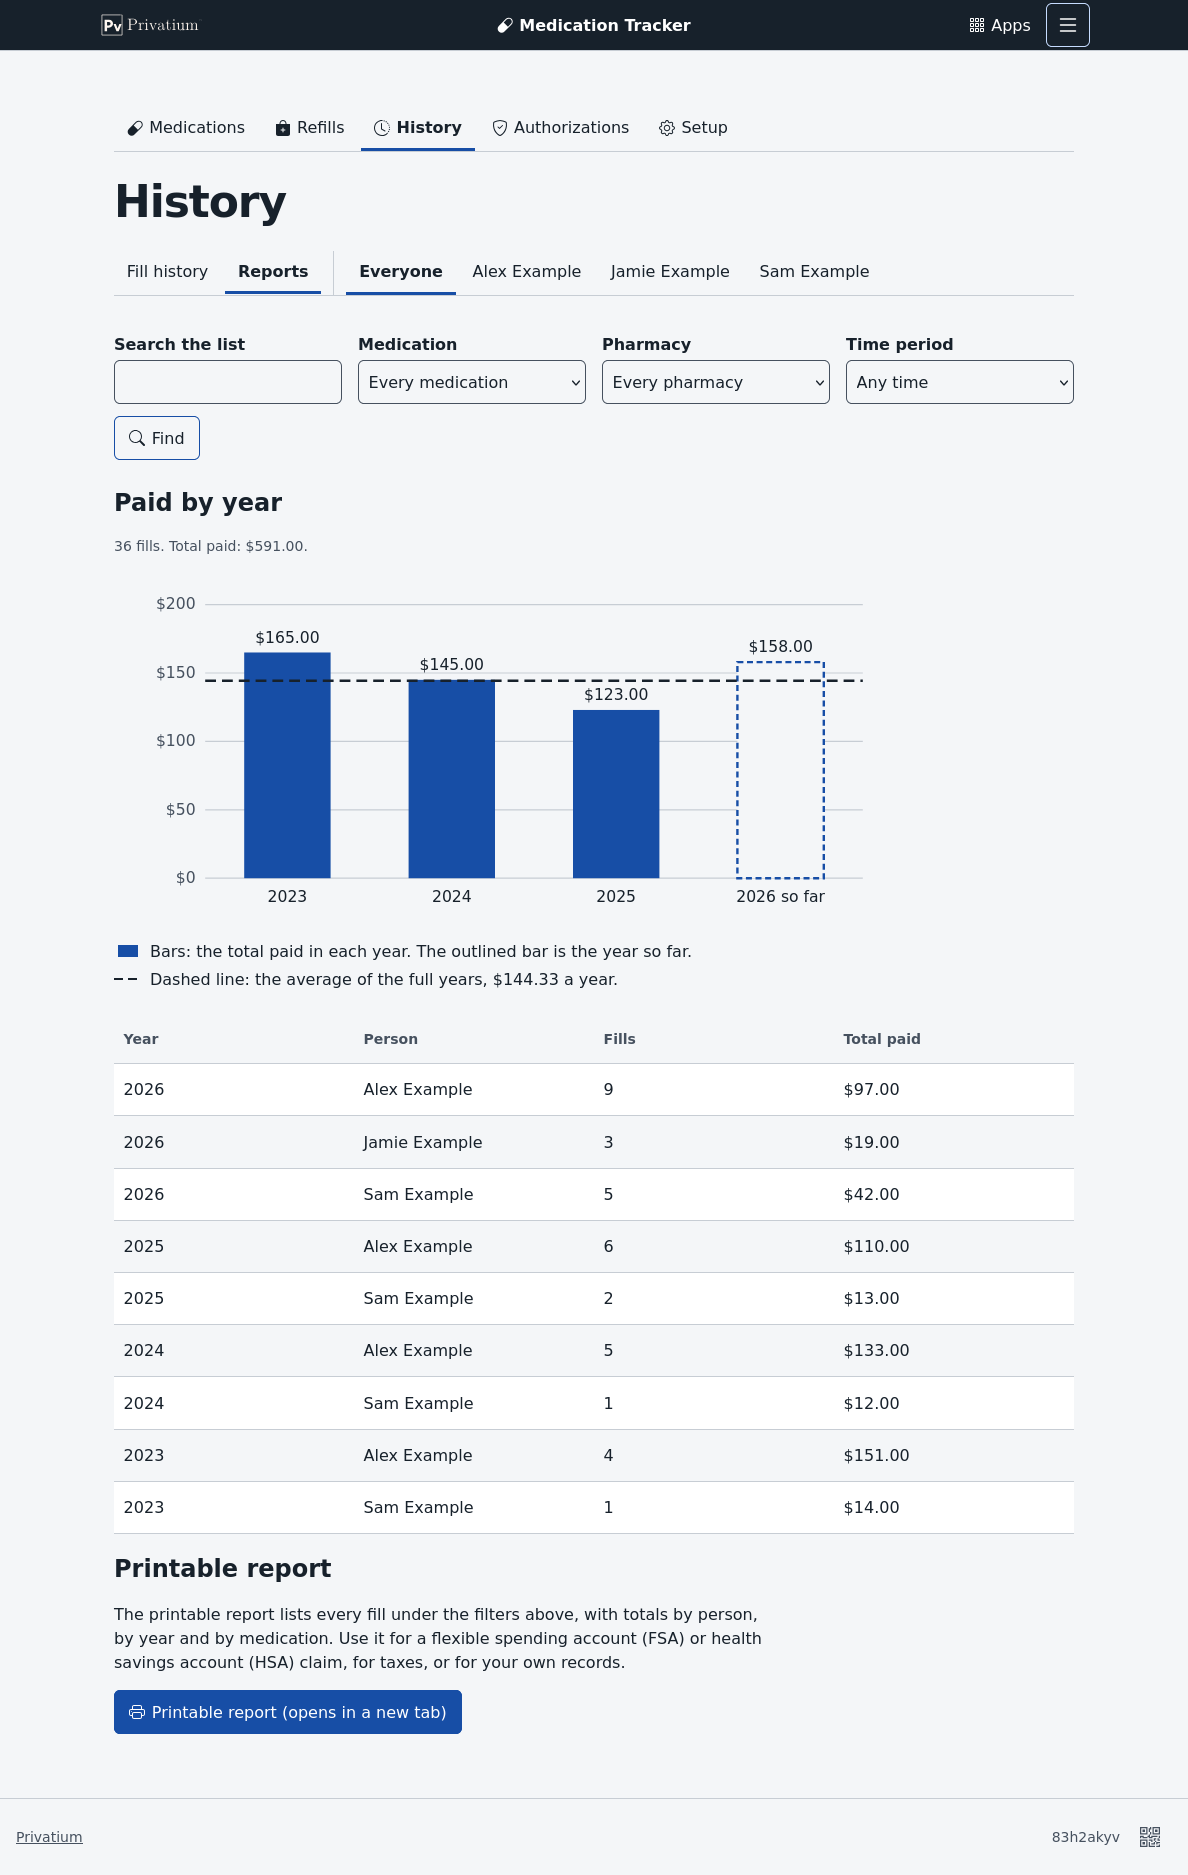Select the History tab
The image size is (1188, 1875).
tap(418, 128)
